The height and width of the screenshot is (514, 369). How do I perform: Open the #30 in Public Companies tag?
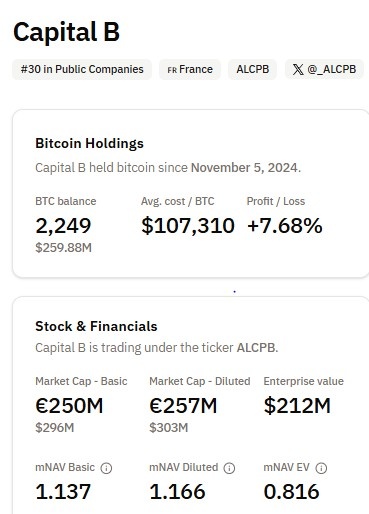pyautogui.click(x=82, y=69)
